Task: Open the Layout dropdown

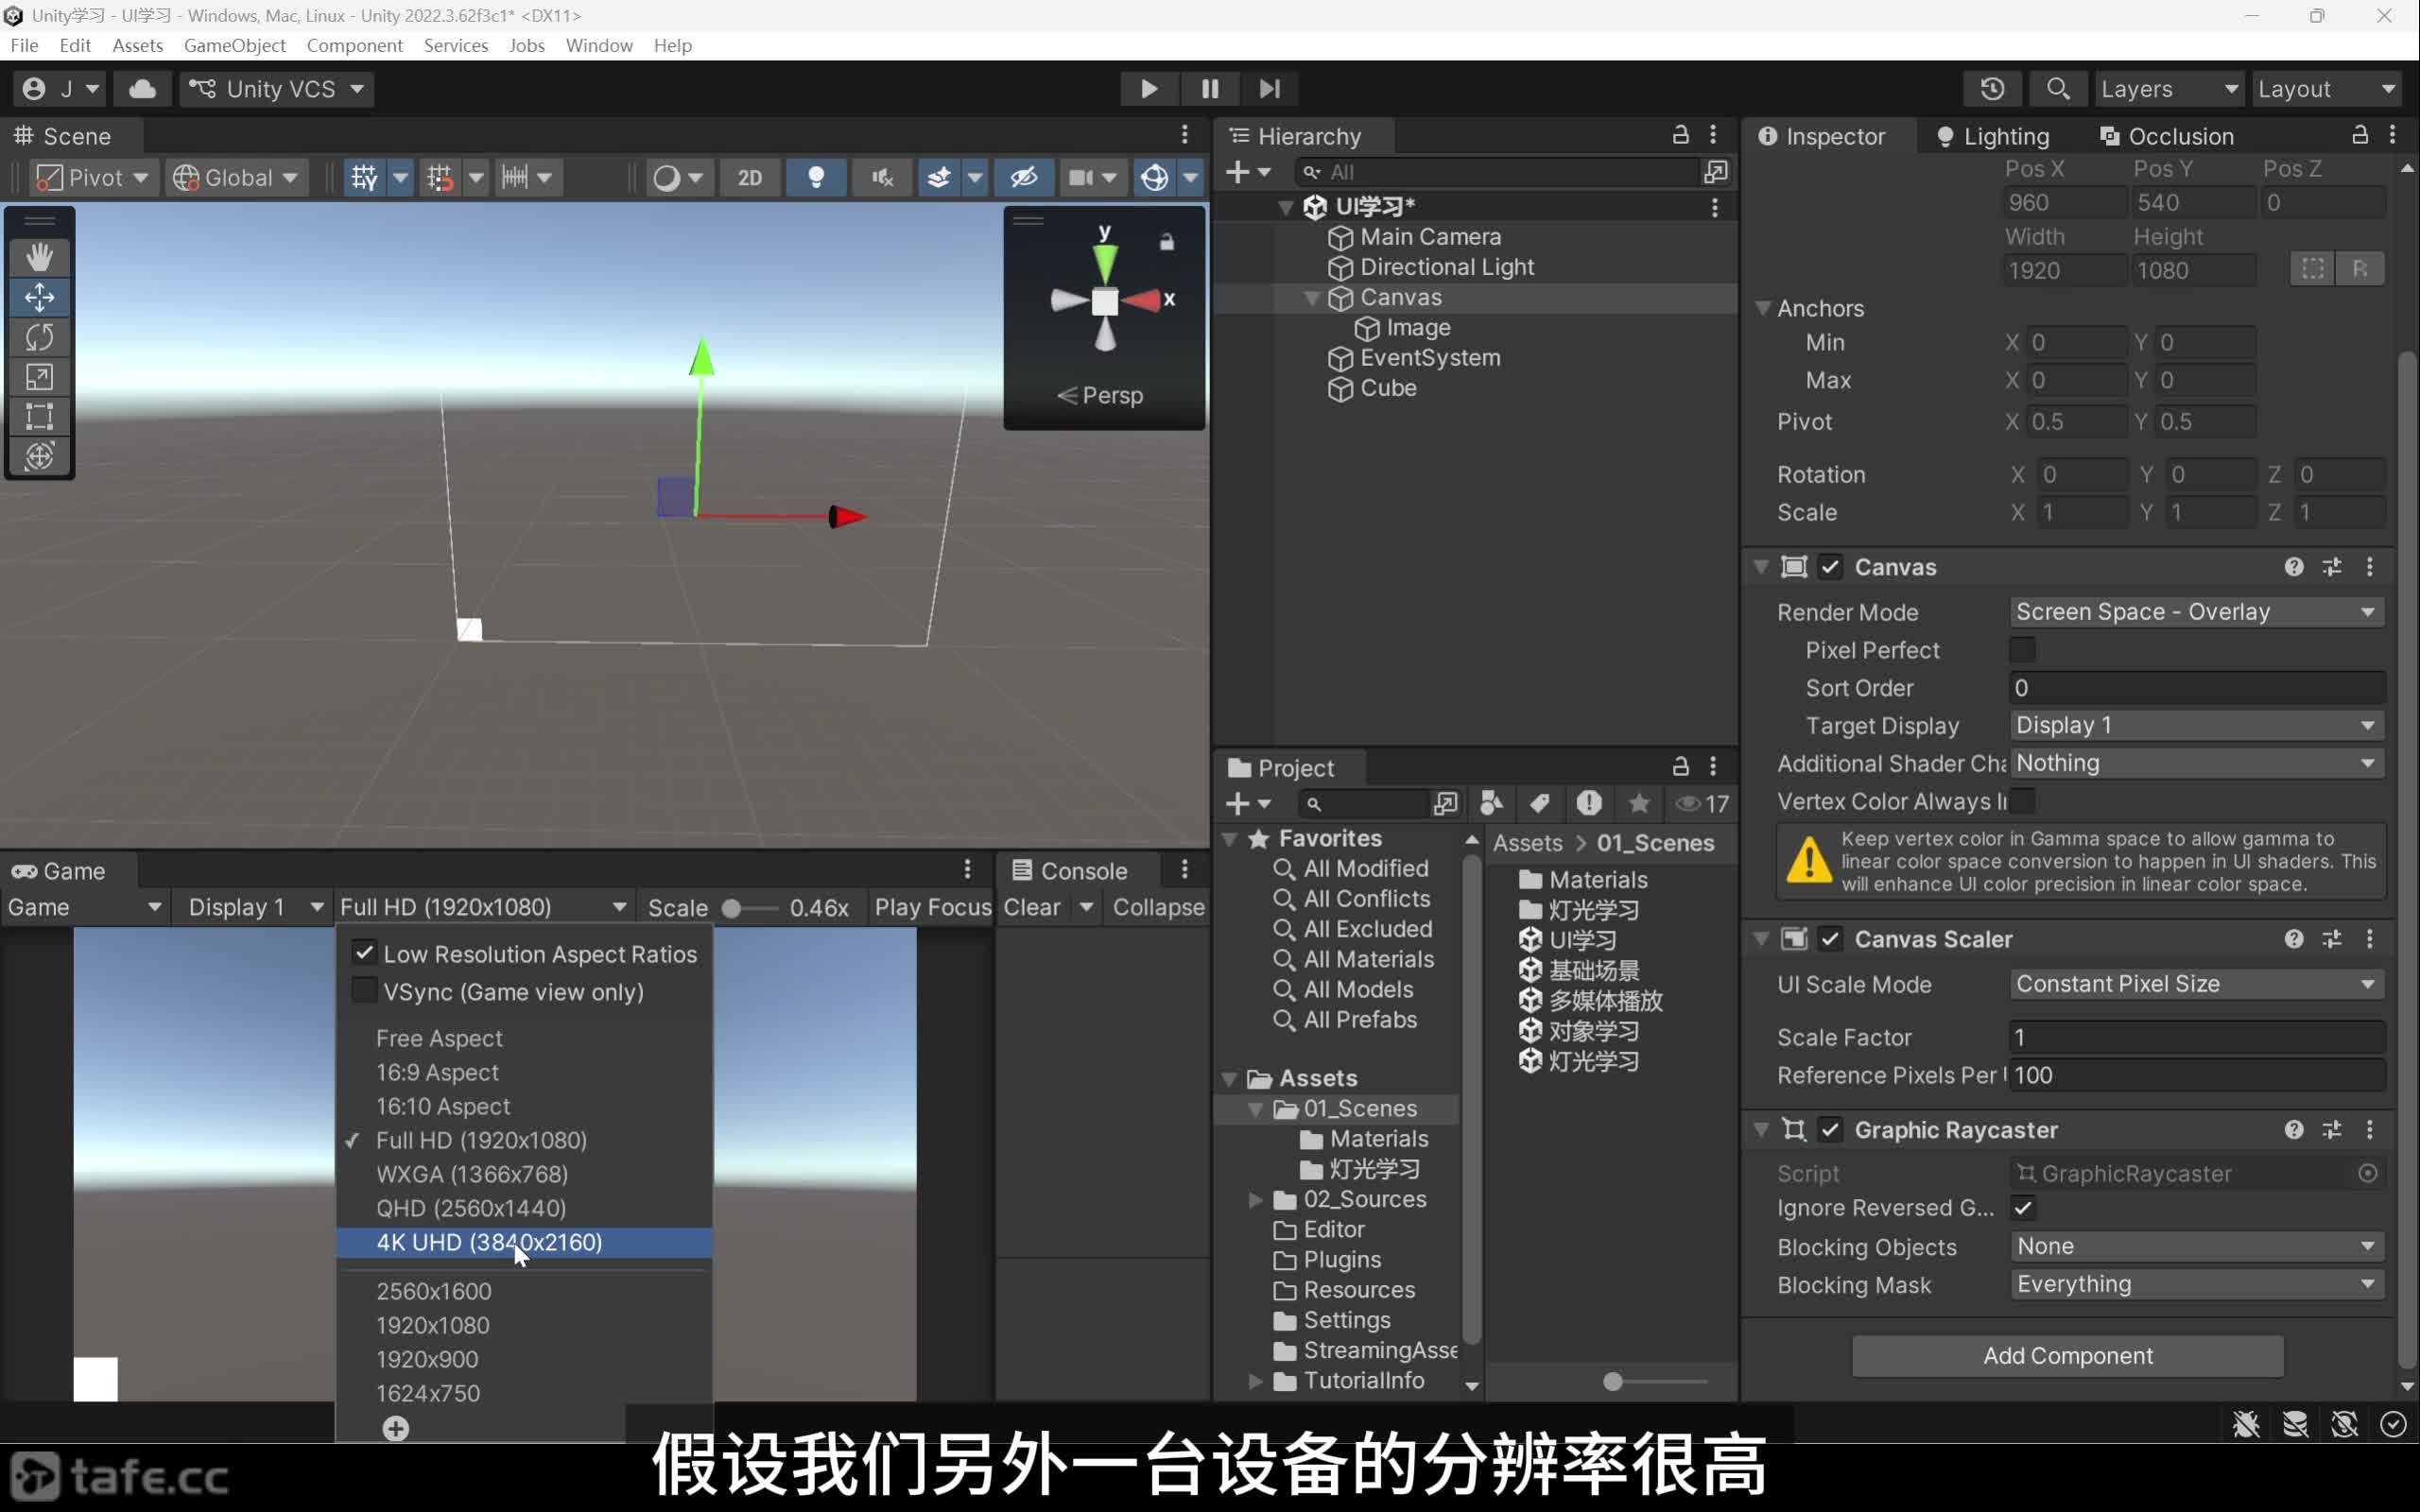Action: tap(2327, 89)
